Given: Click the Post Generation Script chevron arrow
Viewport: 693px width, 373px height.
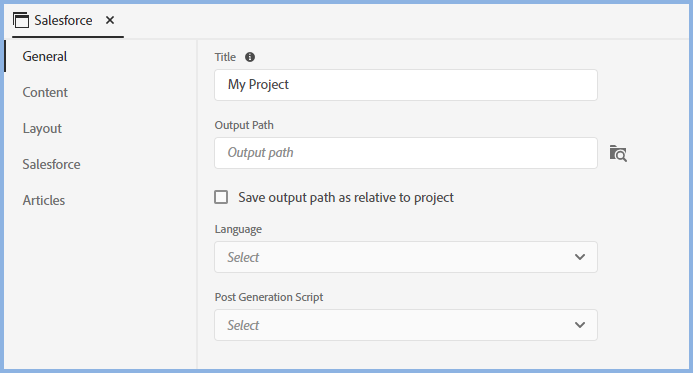Looking at the screenshot, I should [580, 325].
